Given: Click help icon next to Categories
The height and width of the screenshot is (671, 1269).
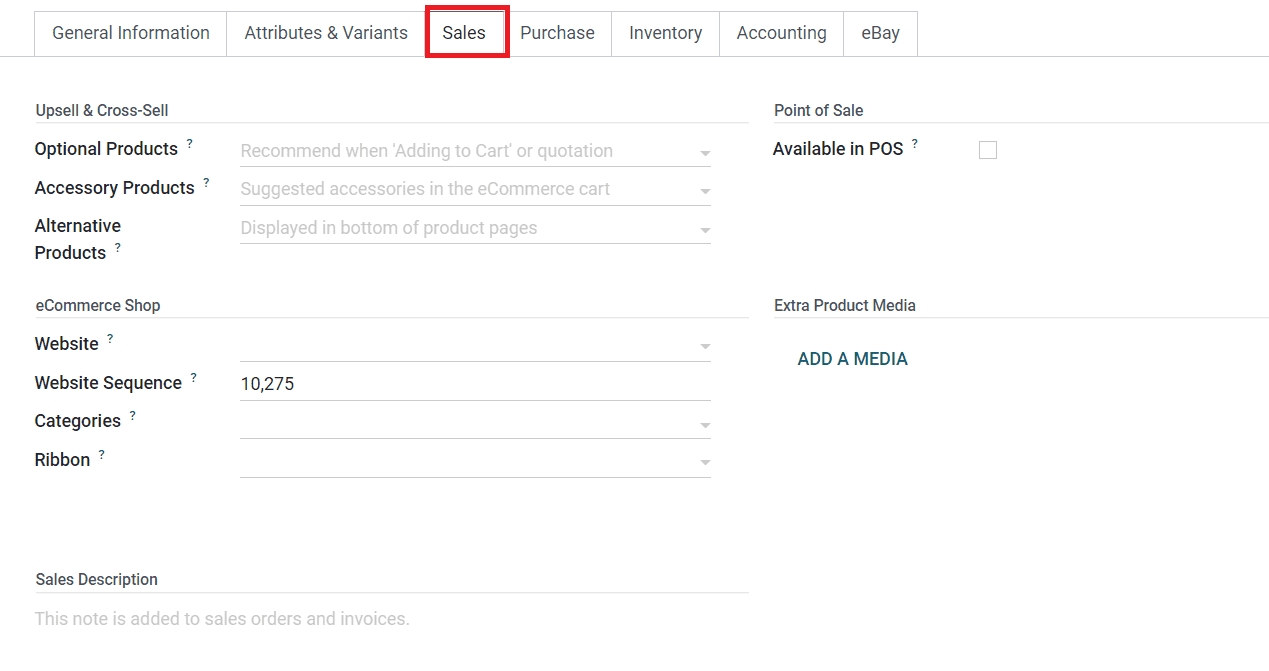Looking at the screenshot, I should (x=132, y=416).
